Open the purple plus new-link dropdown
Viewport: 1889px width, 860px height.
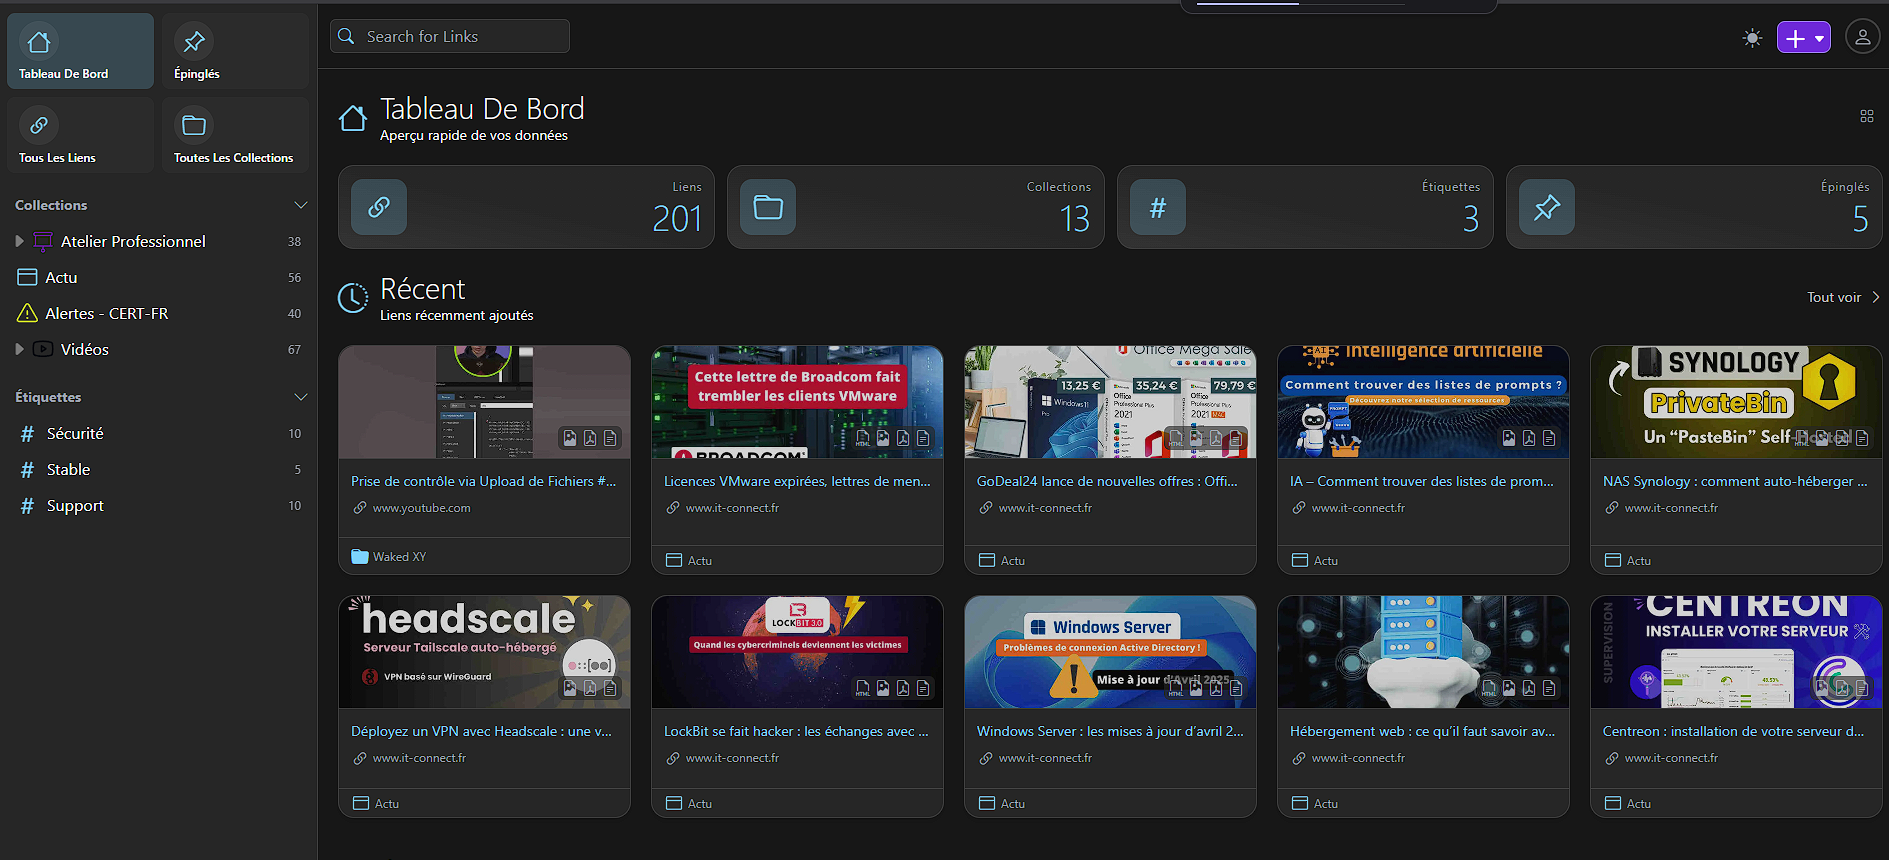click(1803, 38)
